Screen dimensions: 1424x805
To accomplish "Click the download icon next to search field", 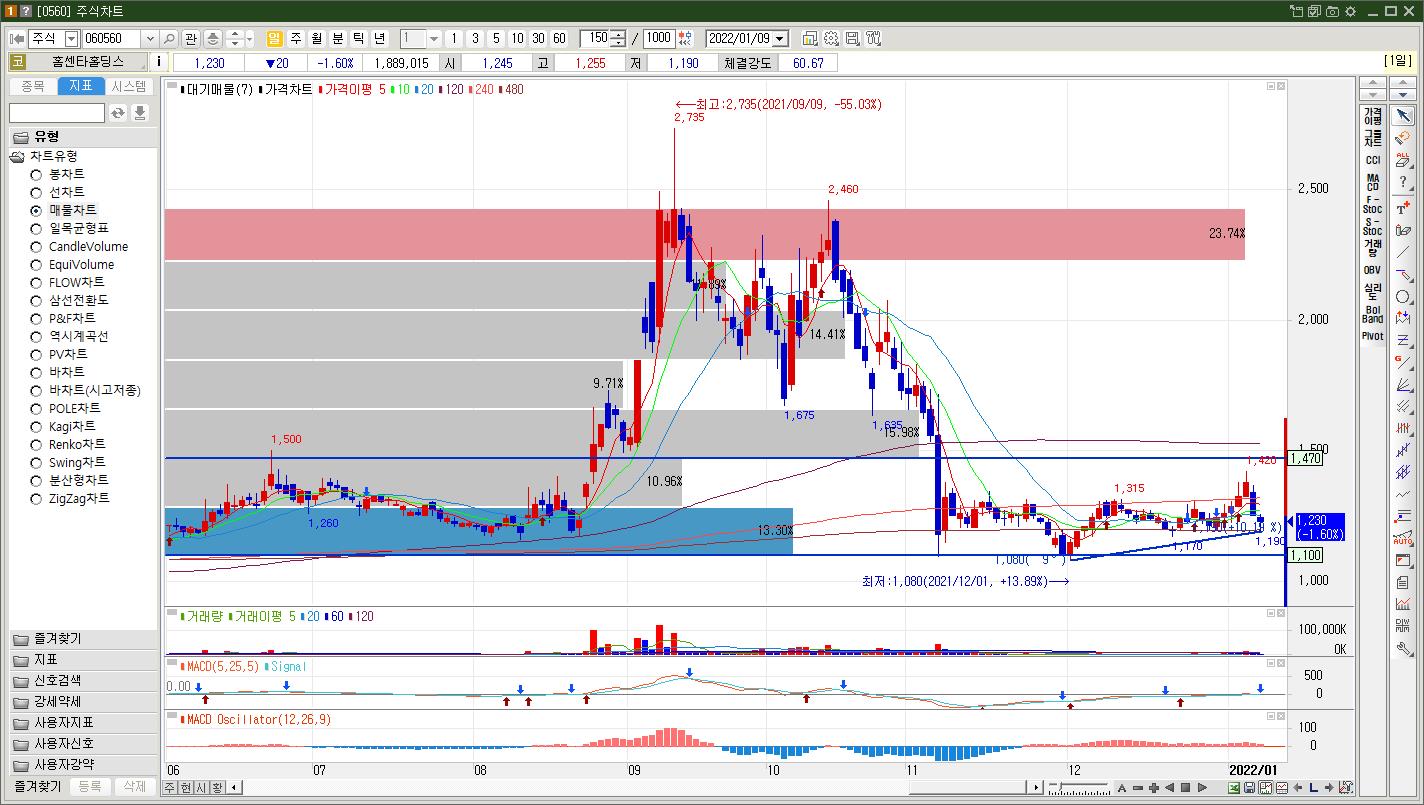I will point(140,113).
